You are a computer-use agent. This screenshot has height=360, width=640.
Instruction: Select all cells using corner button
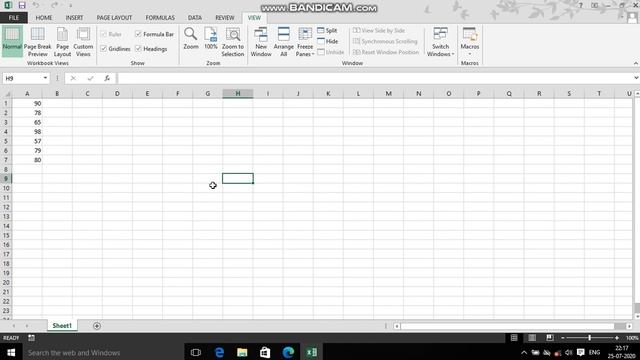point(6,93)
